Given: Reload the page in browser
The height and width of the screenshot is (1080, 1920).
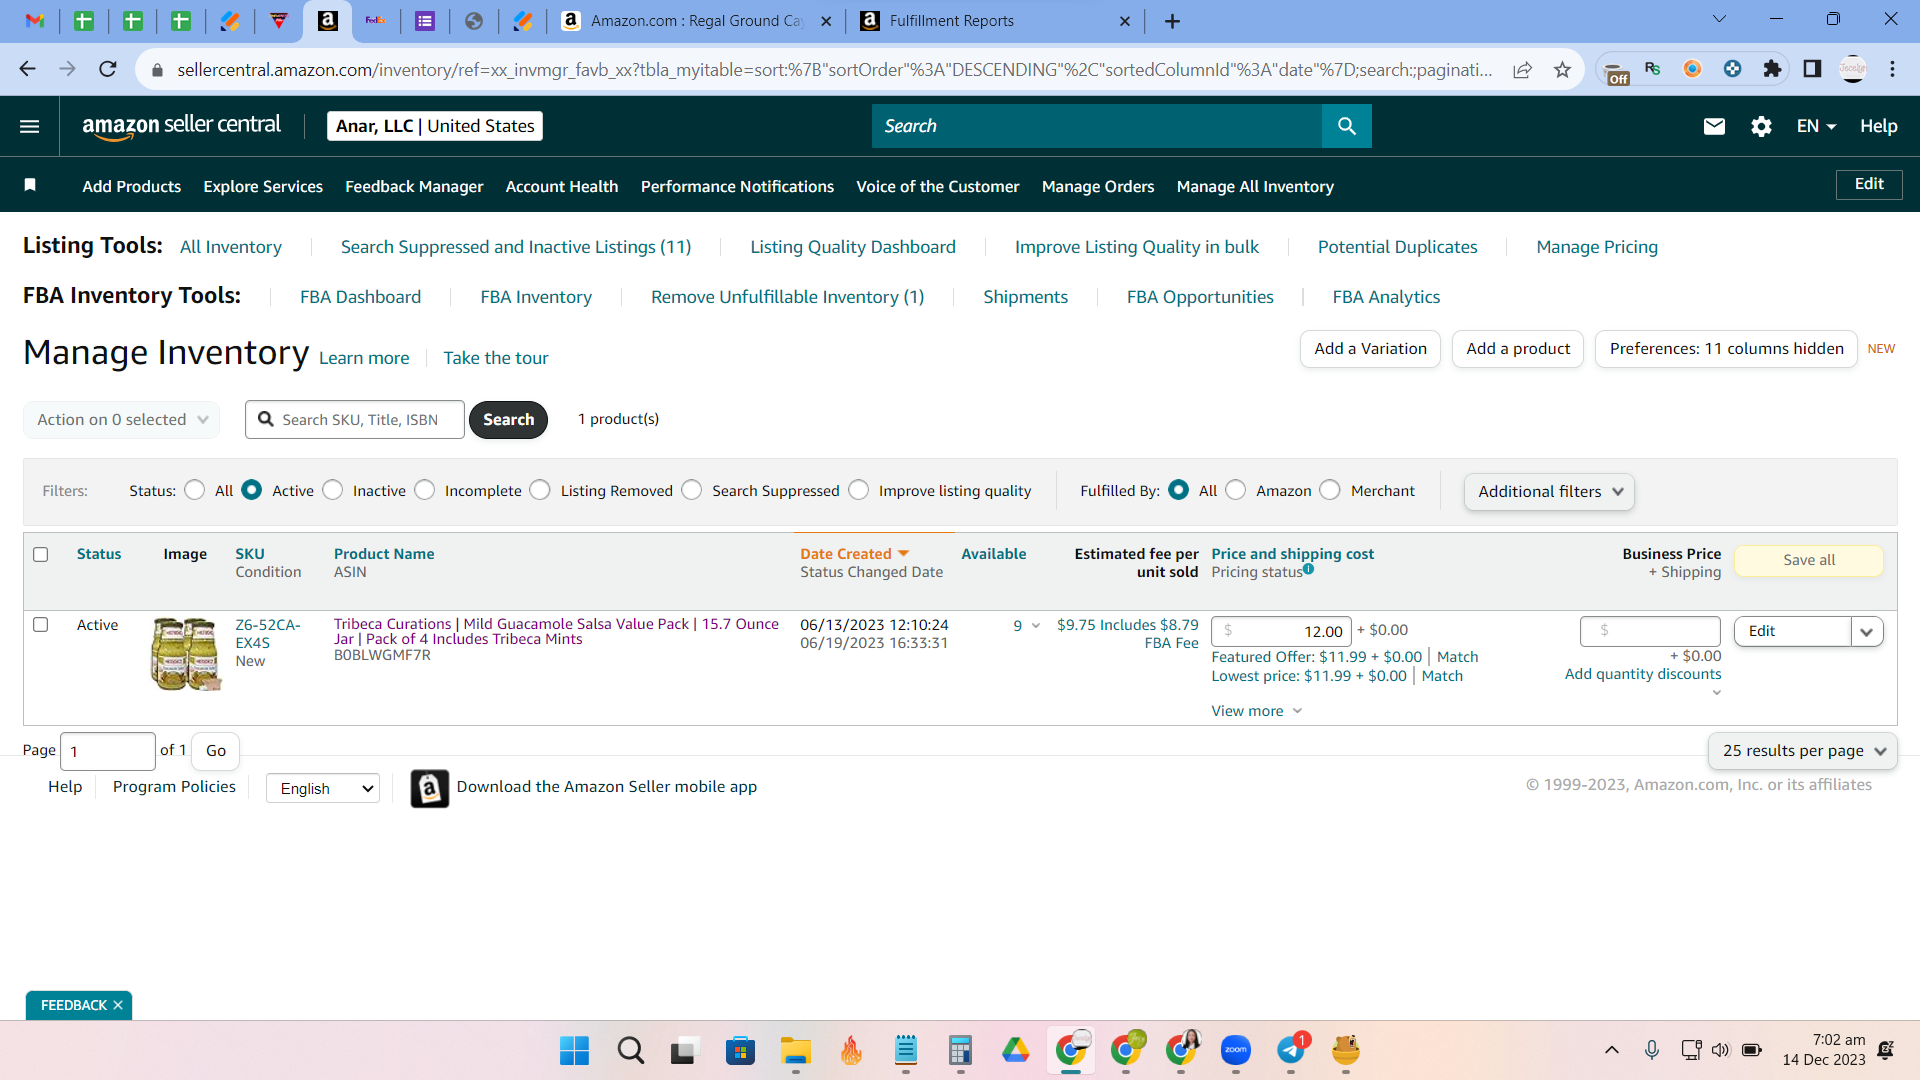Looking at the screenshot, I should [108, 69].
